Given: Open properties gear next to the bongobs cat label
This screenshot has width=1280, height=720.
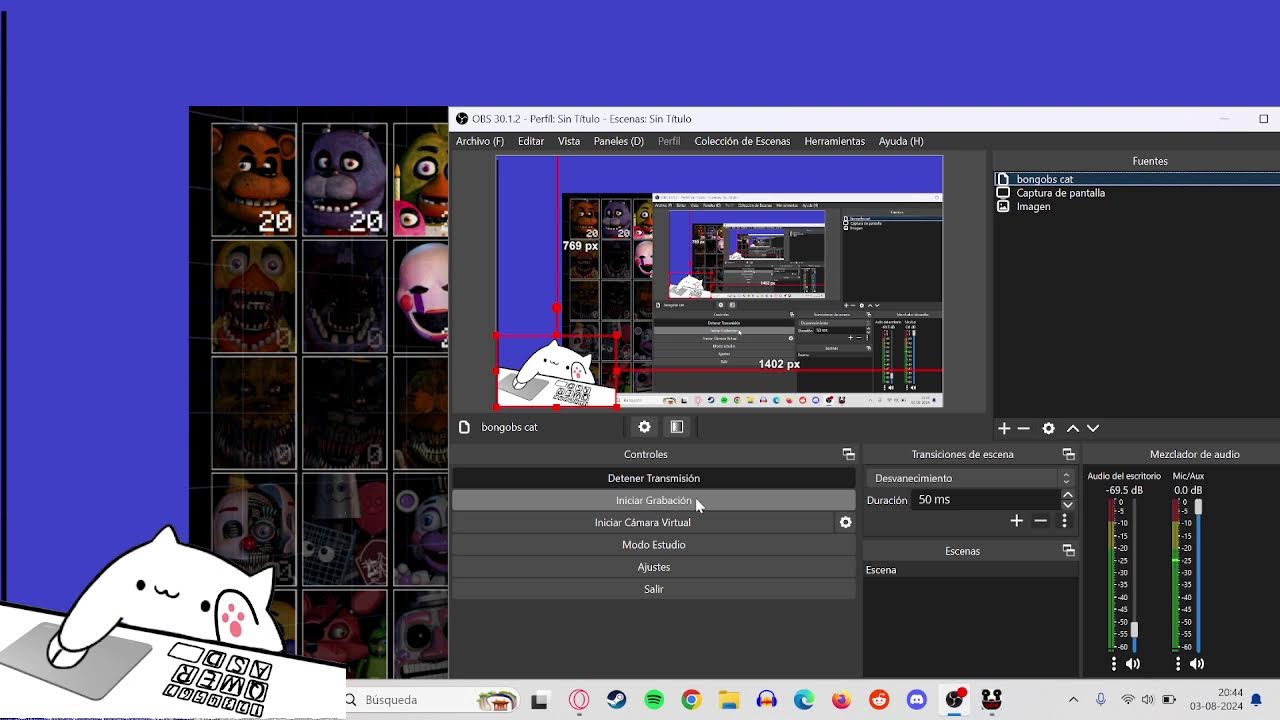Looking at the screenshot, I should pyautogui.click(x=645, y=427).
